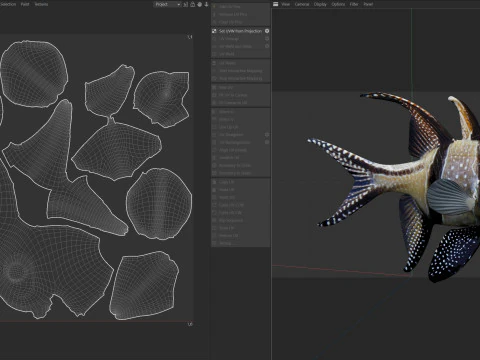
Task: Click the Remove UV Pins command
Action: 240,14
